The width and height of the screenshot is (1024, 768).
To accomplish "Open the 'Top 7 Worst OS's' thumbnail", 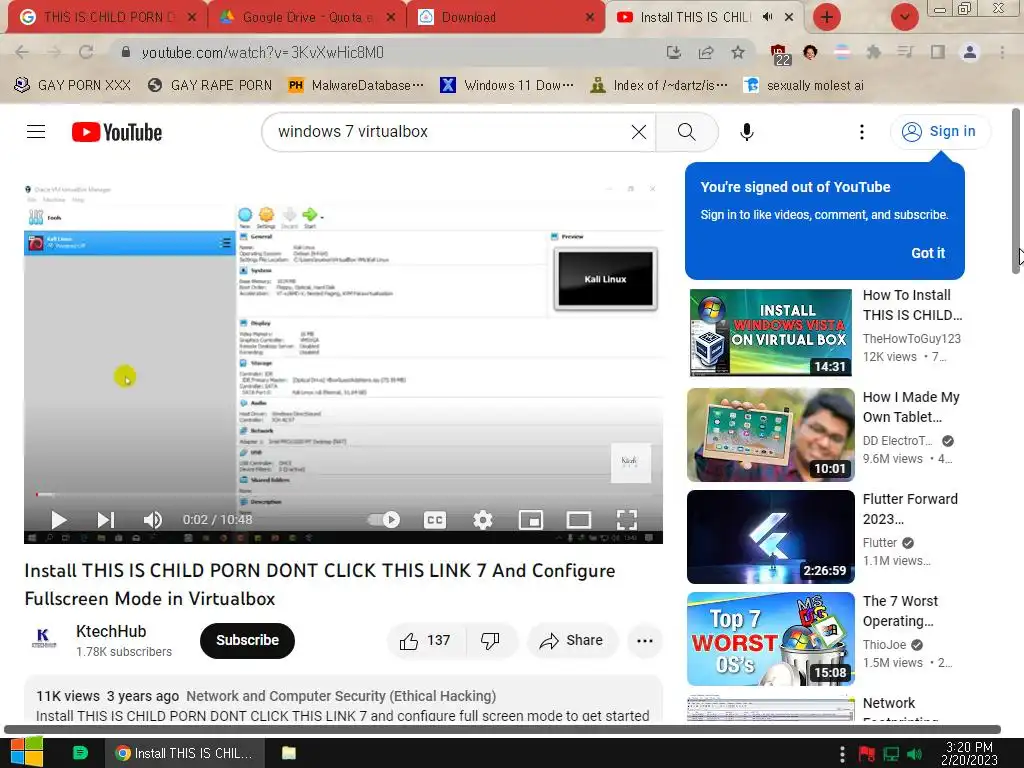I will 771,639.
